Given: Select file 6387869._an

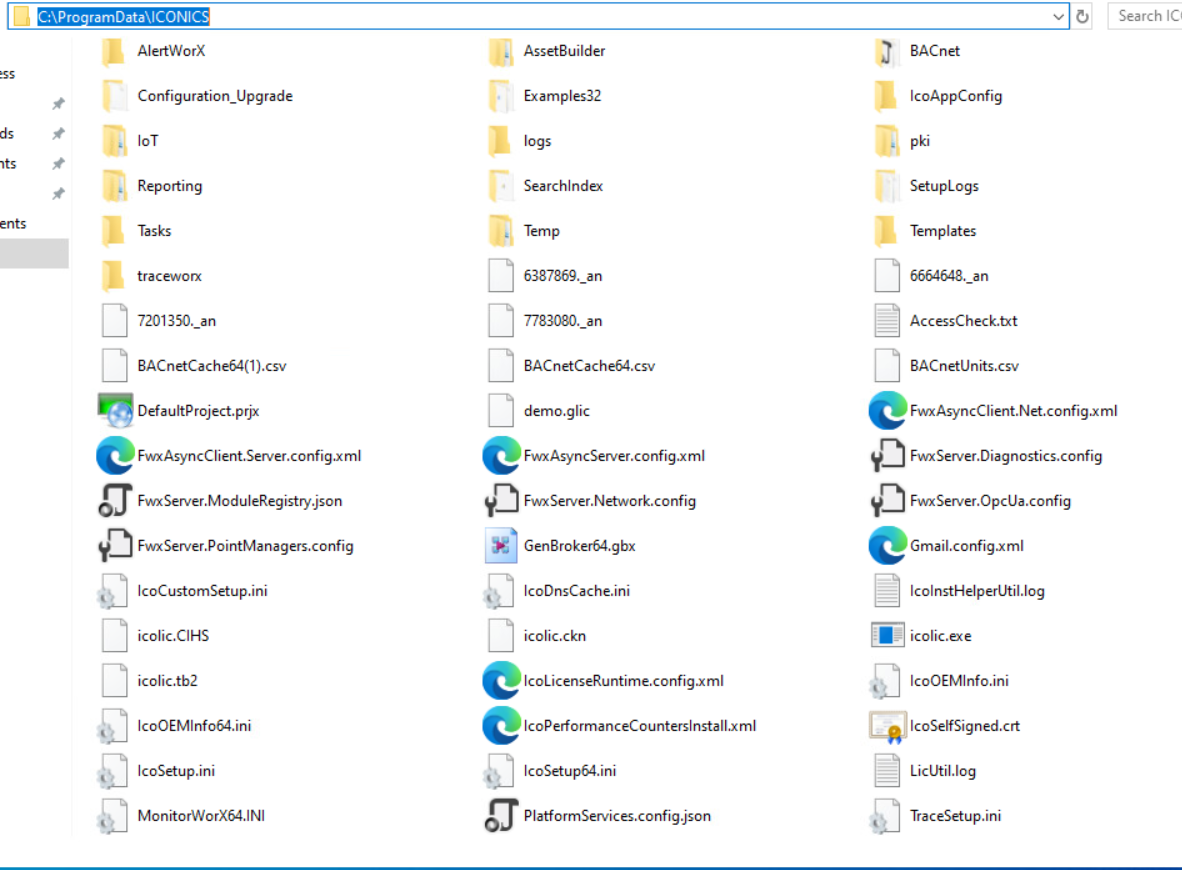Looking at the screenshot, I should coord(563,276).
